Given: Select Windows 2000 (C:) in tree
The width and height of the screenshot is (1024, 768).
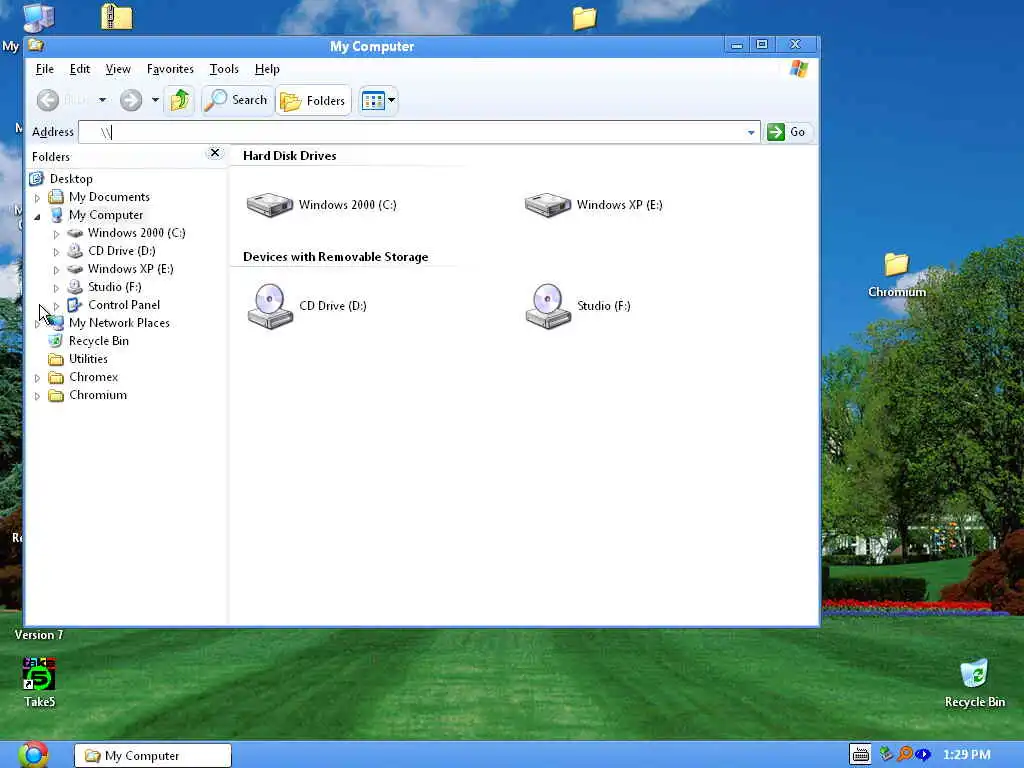Looking at the screenshot, I should pos(136,232).
